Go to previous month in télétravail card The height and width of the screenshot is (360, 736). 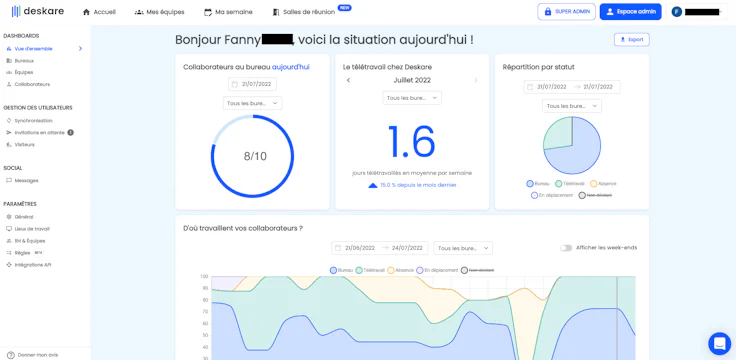coord(348,80)
